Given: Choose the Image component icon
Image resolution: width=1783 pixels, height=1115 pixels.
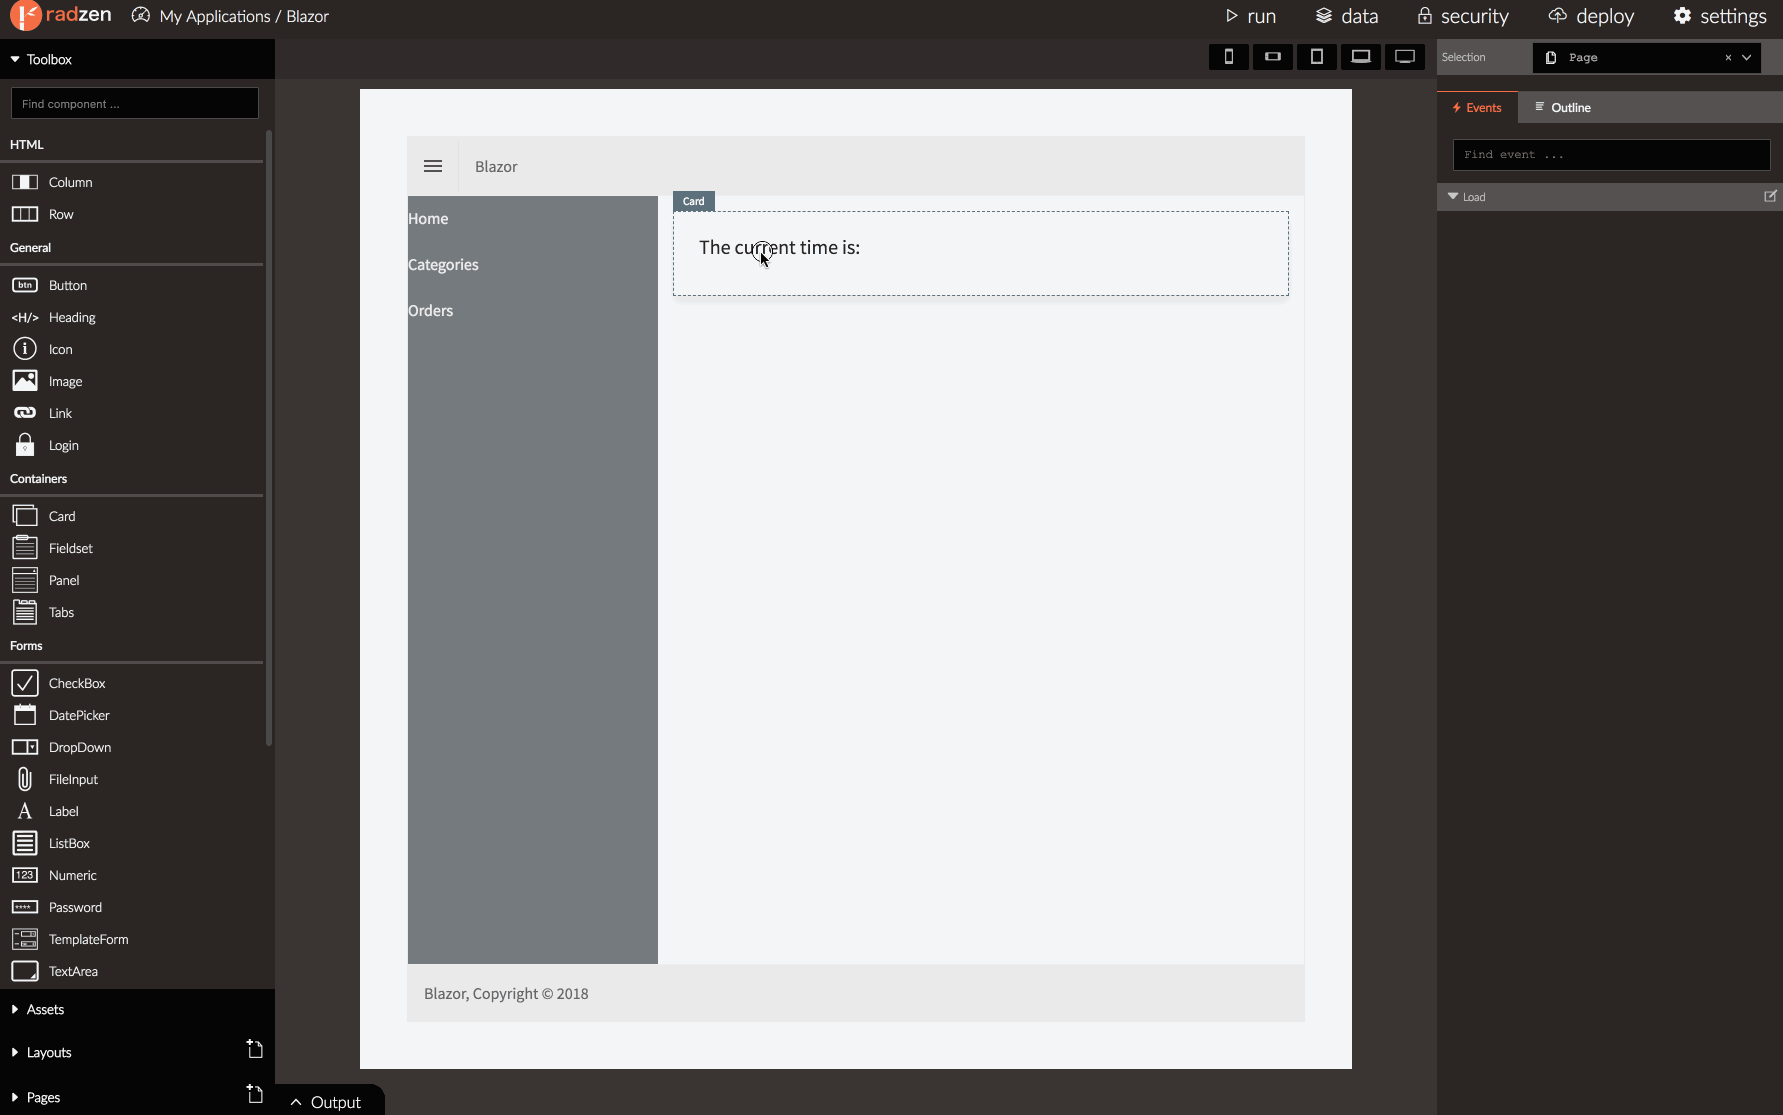Looking at the screenshot, I should [x=25, y=381].
